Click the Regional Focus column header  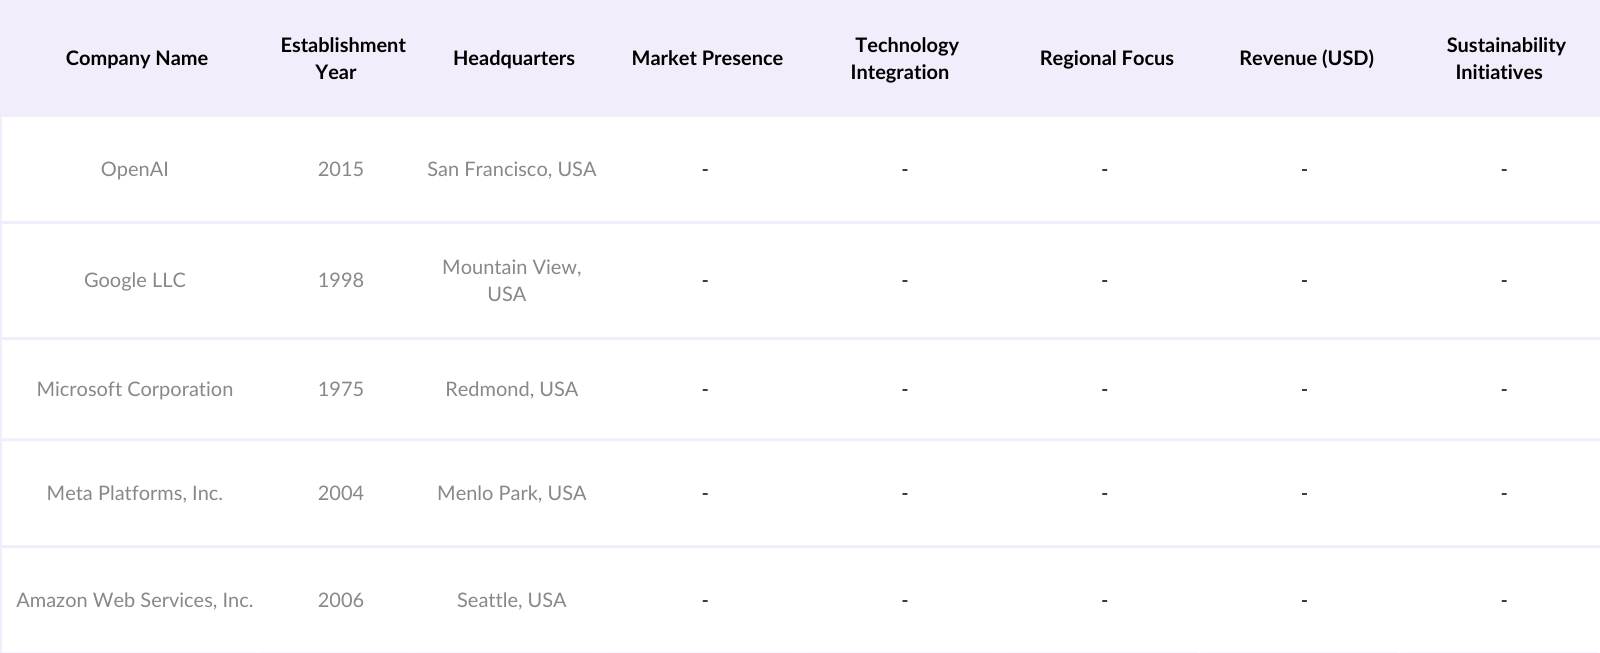click(1106, 58)
